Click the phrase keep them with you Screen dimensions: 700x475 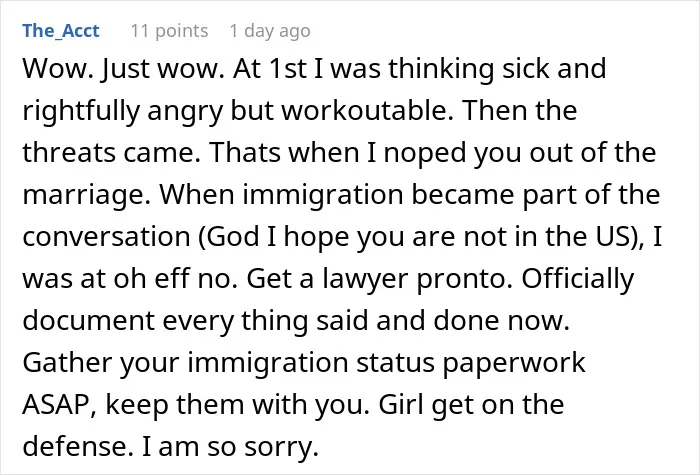point(238,404)
